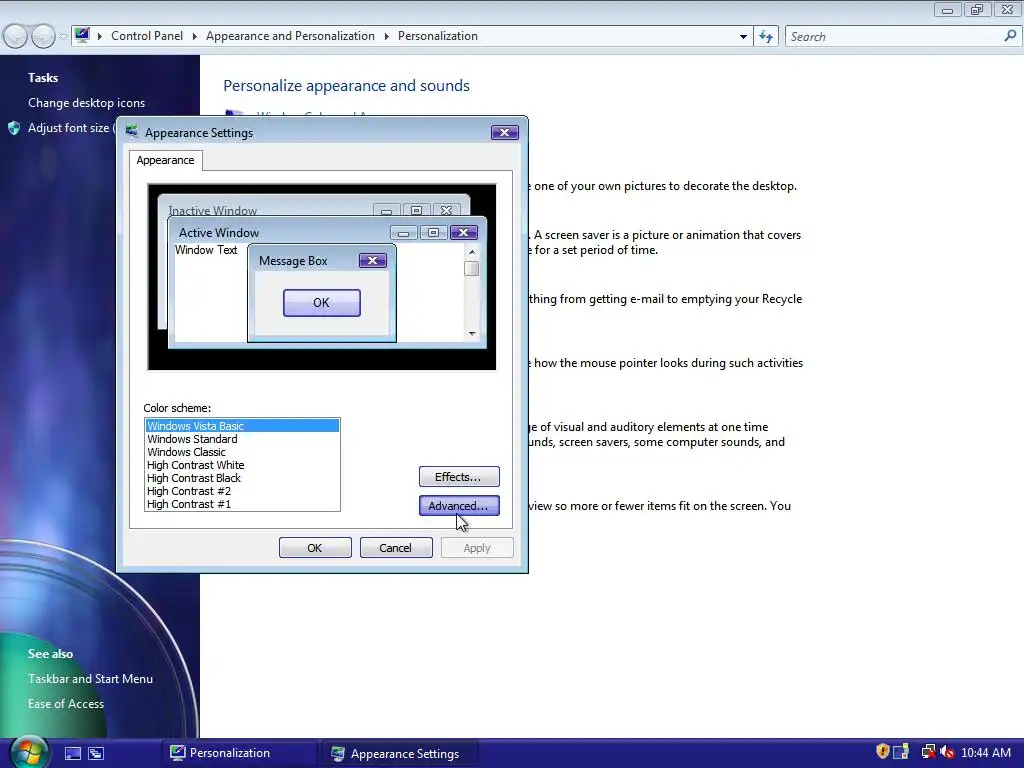Image resolution: width=1024 pixels, height=768 pixels.
Task: Restore down the Personalization window
Action: [977, 10]
